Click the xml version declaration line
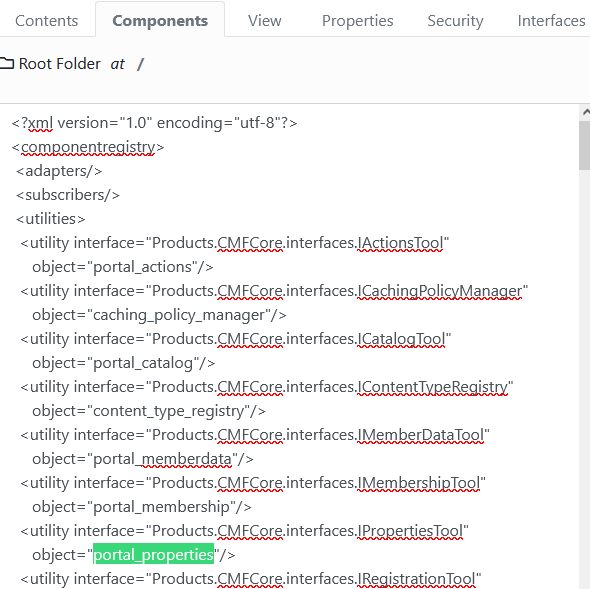Image resolution: width=590 pixels, height=589 pixels. pyautogui.click(x=154, y=123)
